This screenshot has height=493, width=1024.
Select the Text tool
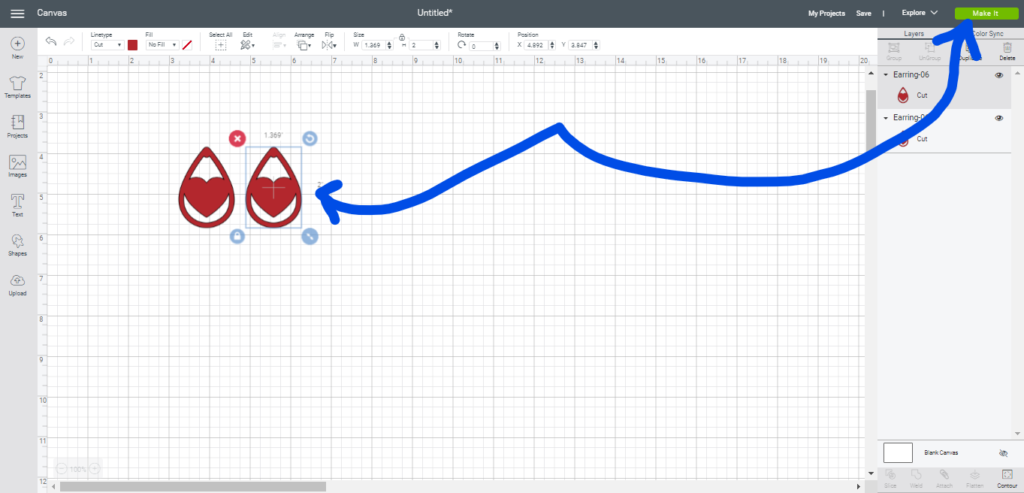(x=17, y=203)
